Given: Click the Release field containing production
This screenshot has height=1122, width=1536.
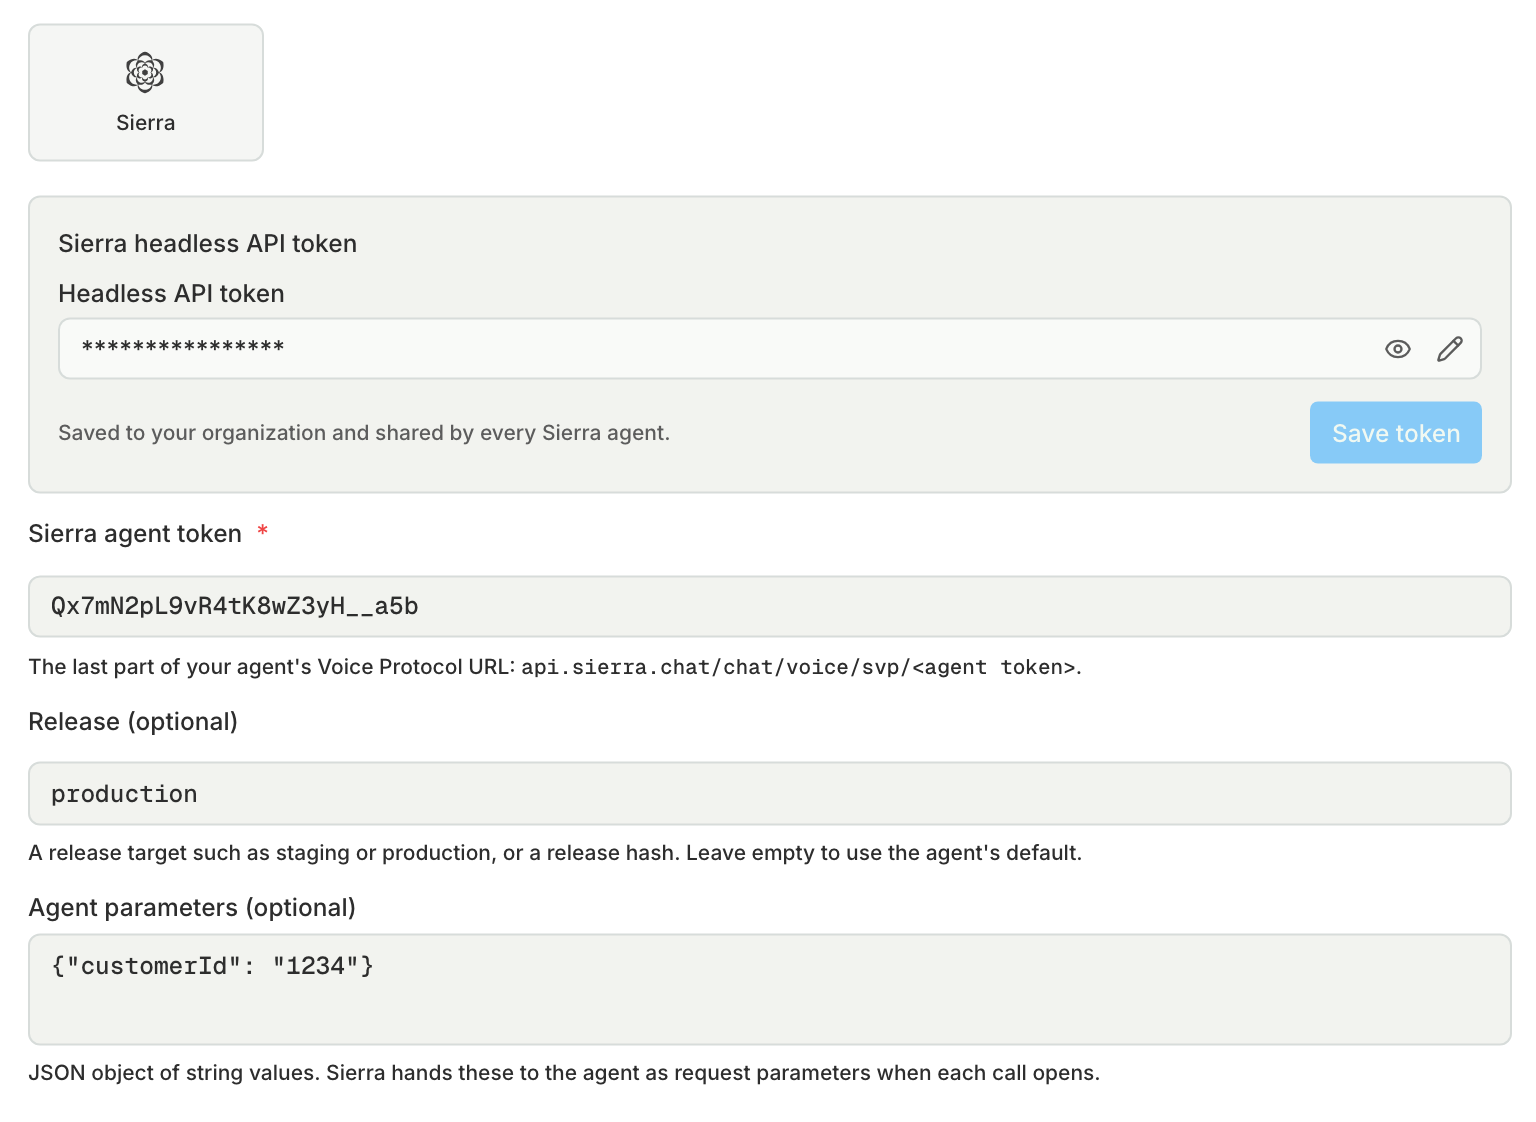Looking at the screenshot, I should click(x=770, y=794).
